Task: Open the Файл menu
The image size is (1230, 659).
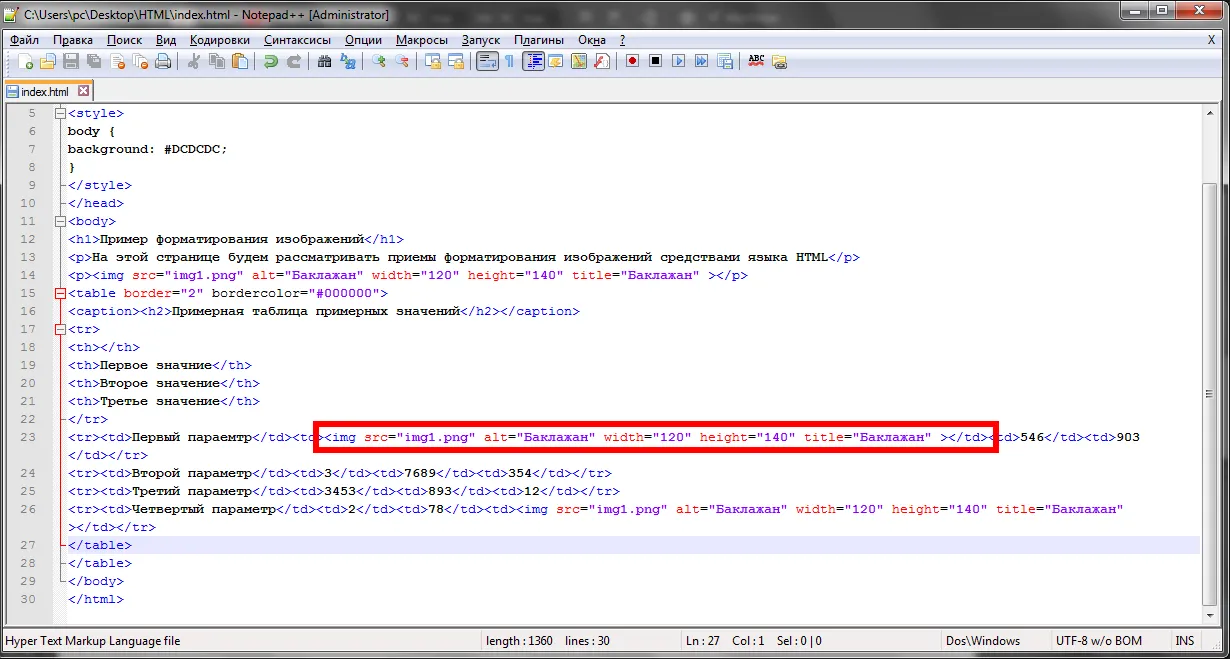Action: point(24,40)
